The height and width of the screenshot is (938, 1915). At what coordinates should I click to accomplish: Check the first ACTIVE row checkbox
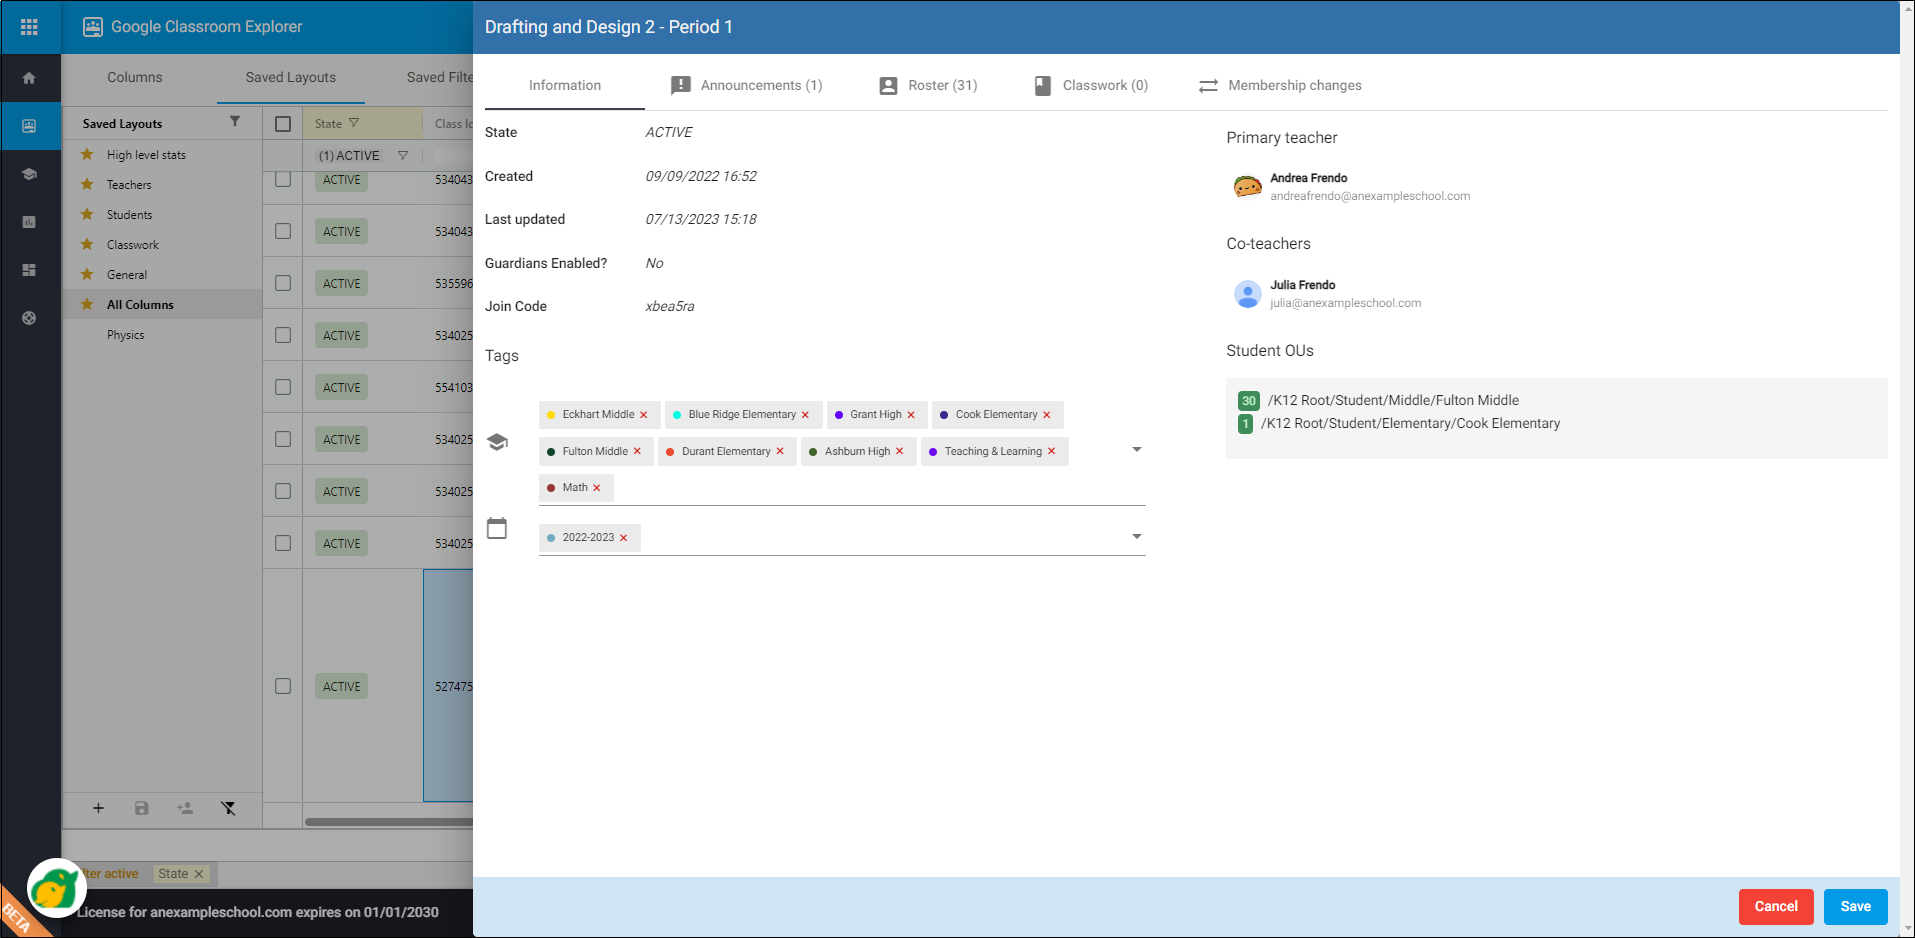click(283, 180)
